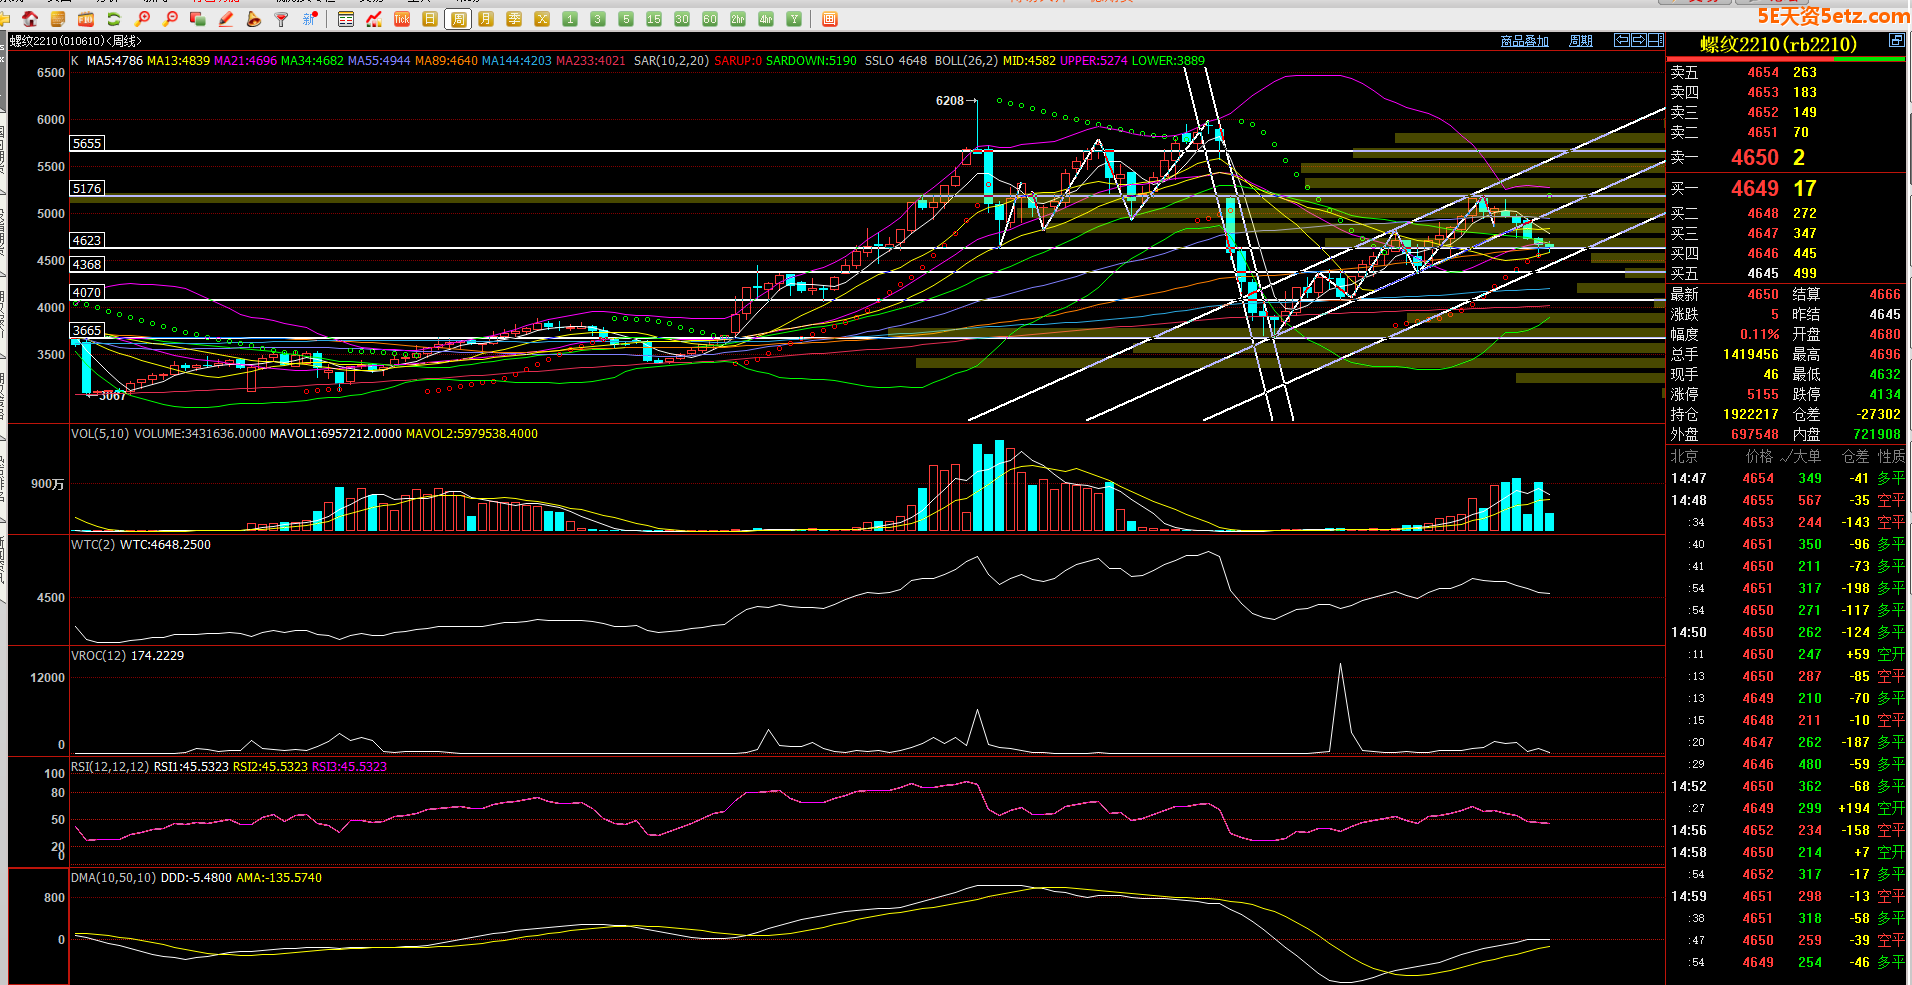Open the 周期 period link
The image size is (1912, 985).
click(1581, 41)
